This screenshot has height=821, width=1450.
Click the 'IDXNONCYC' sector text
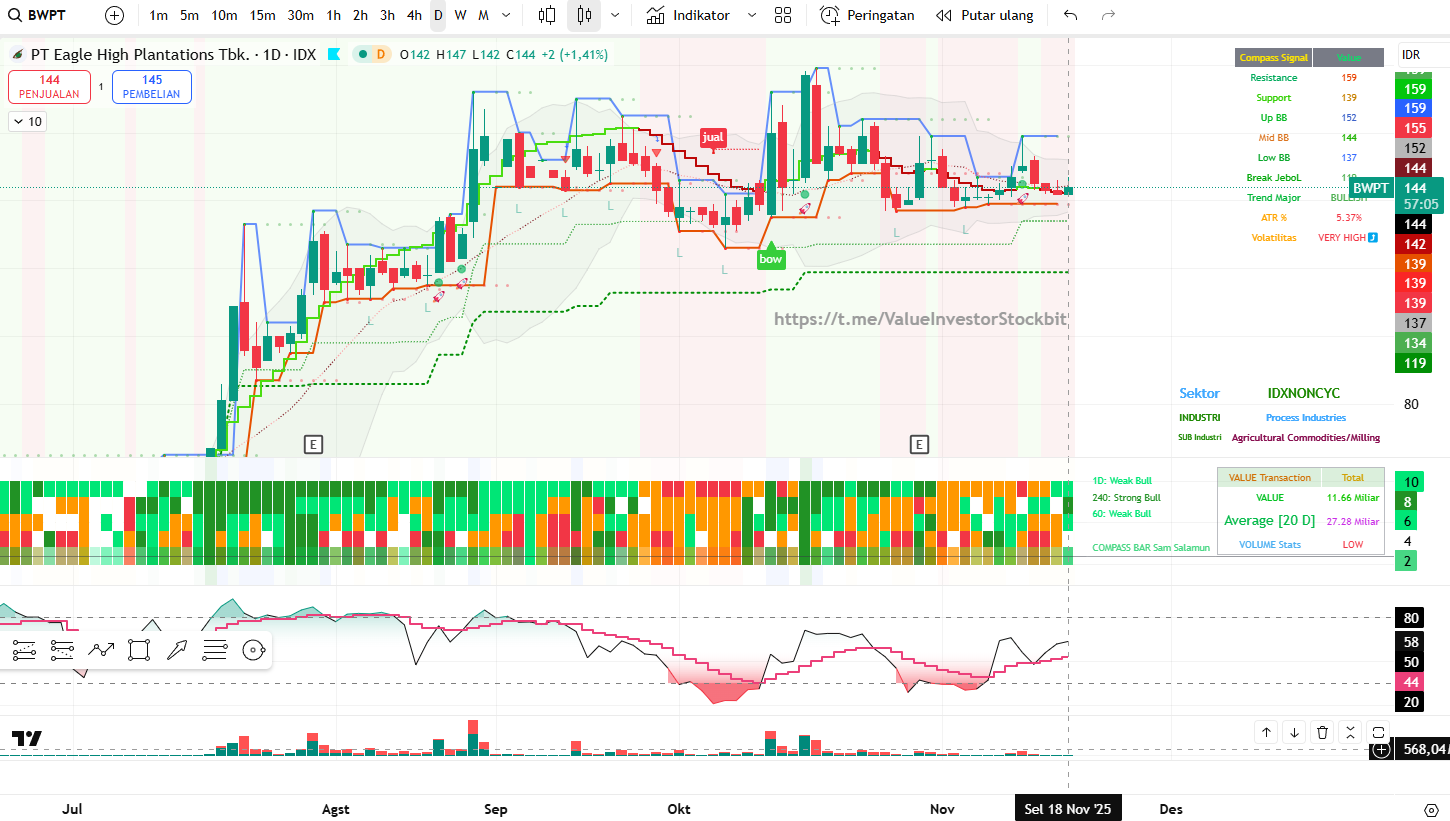(x=1304, y=394)
